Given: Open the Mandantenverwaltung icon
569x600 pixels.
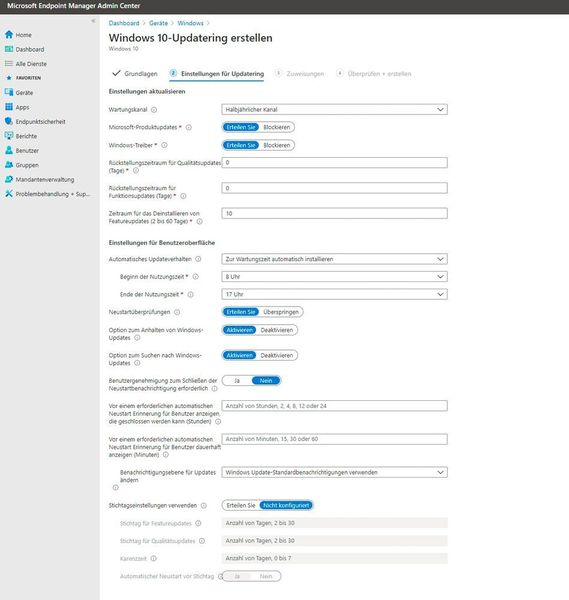Looking at the screenshot, I should pyautogui.click(x=9, y=179).
